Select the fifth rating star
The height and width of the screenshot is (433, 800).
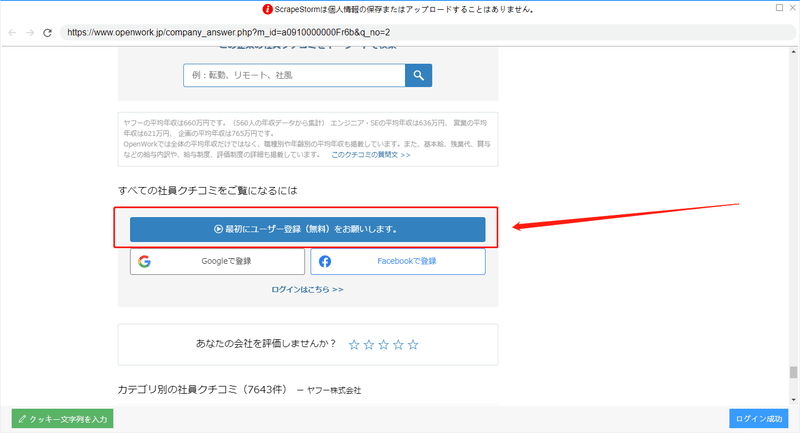click(x=413, y=345)
